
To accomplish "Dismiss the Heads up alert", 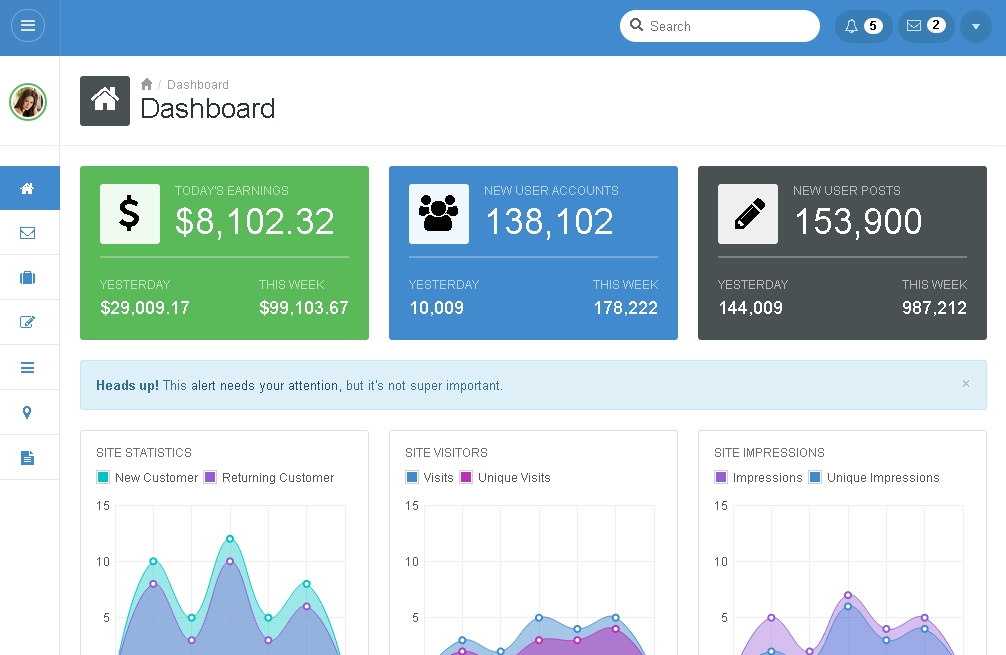I will [x=965, y=383].
